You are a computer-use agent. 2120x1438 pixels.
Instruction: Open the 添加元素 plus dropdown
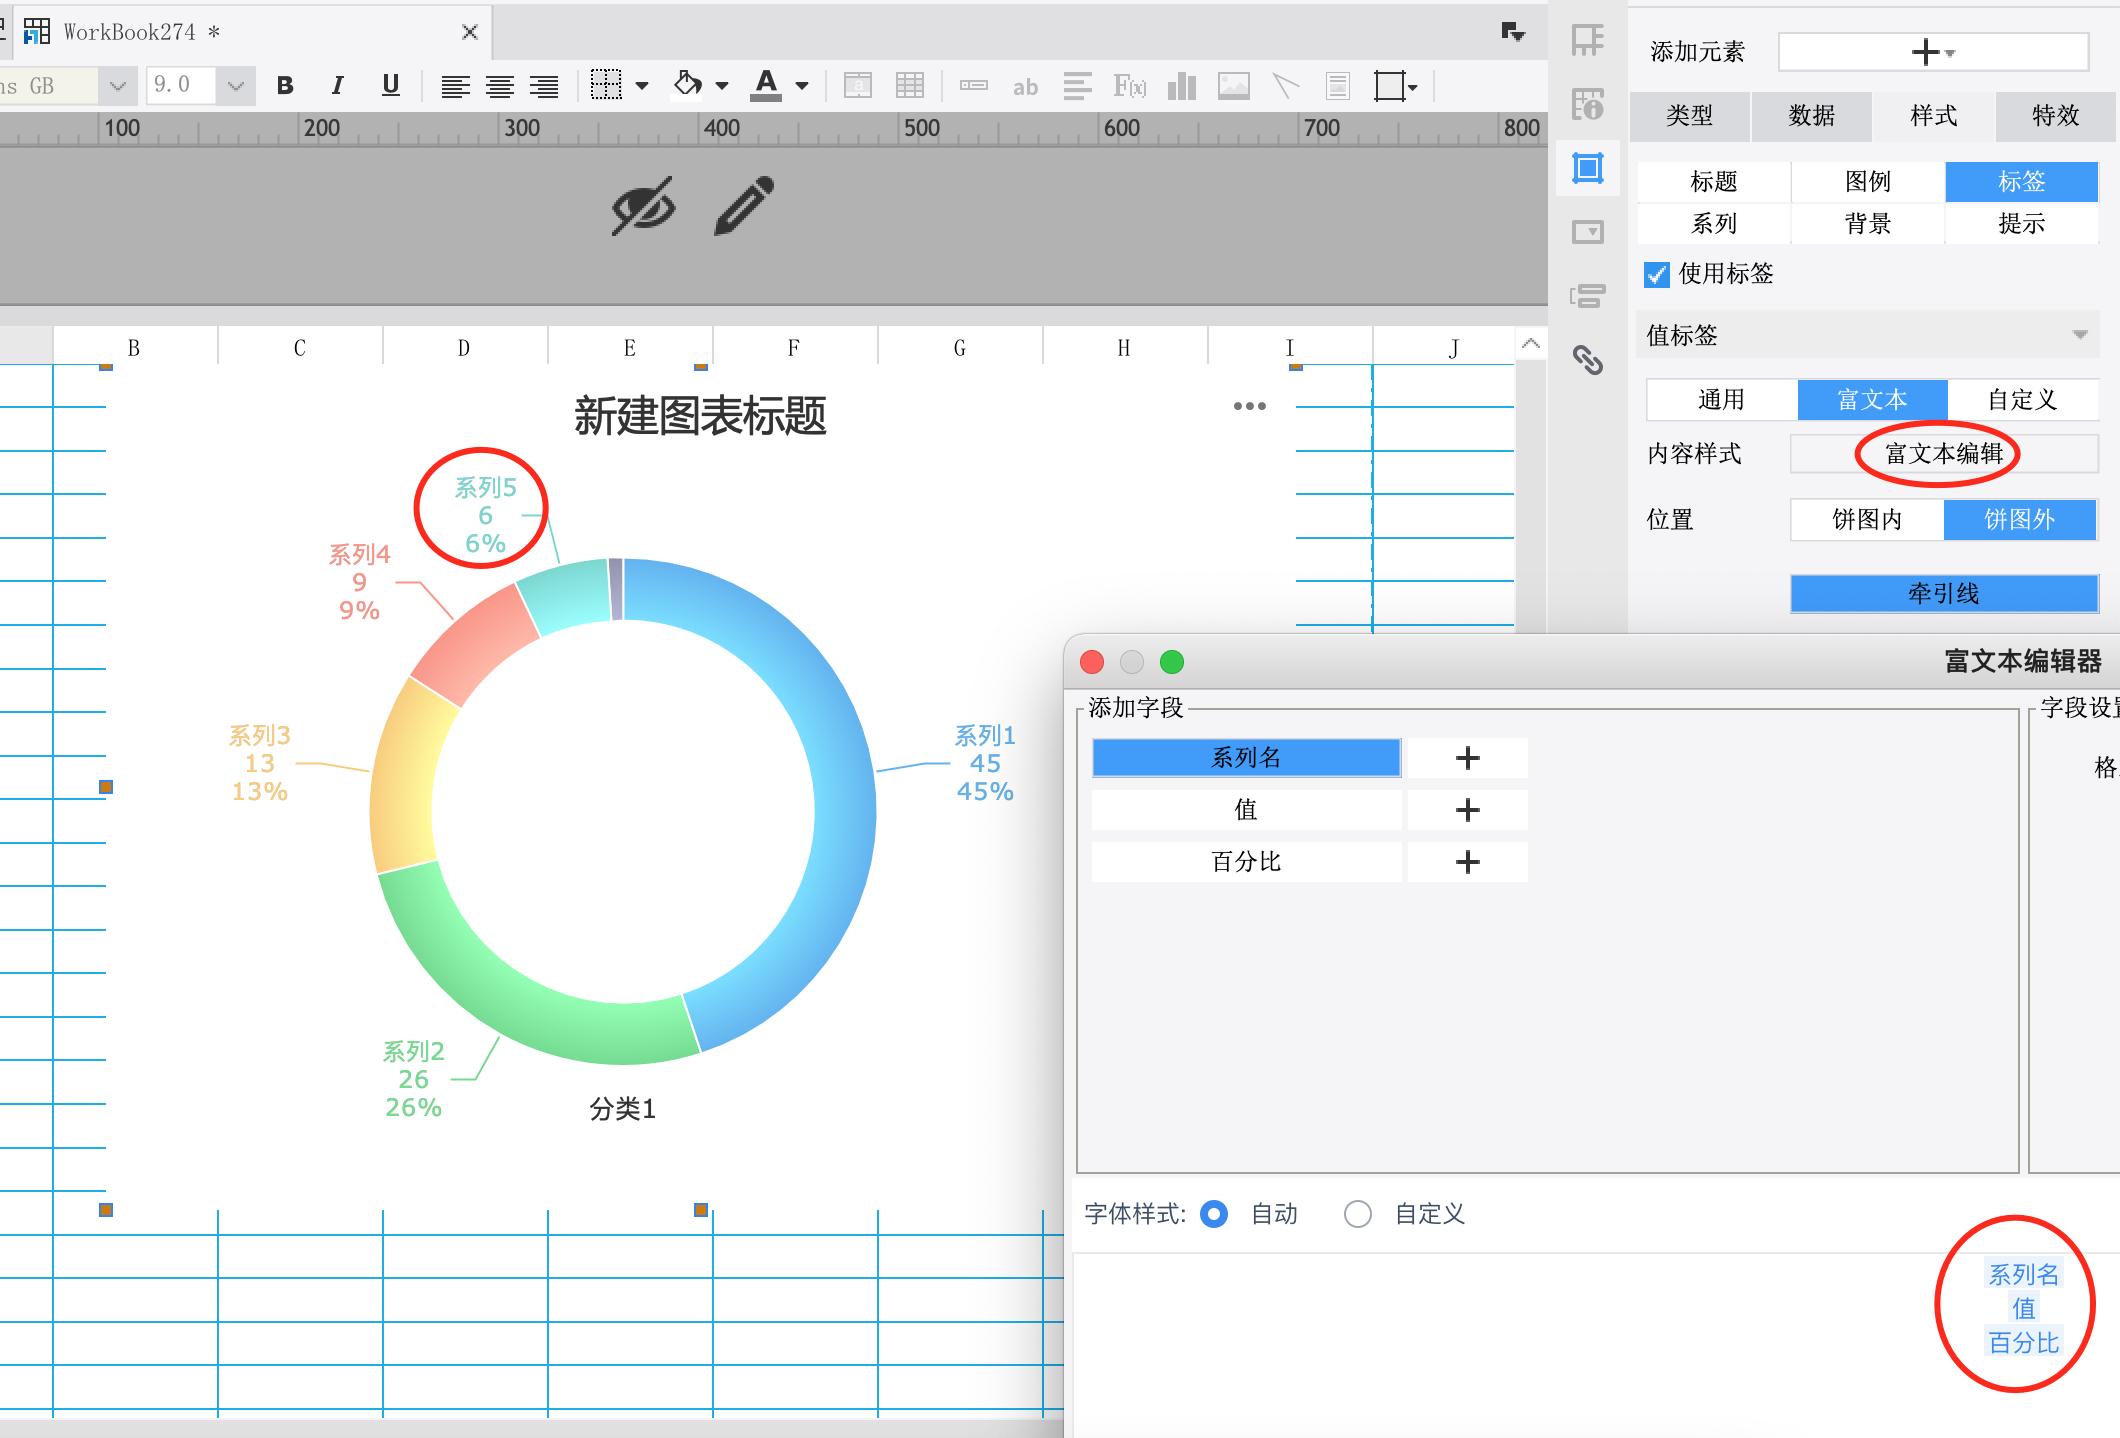[1932, 52]
